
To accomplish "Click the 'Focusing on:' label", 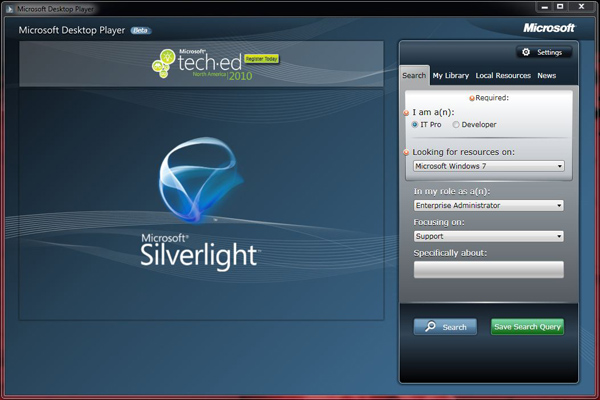I will coord(439,222).
